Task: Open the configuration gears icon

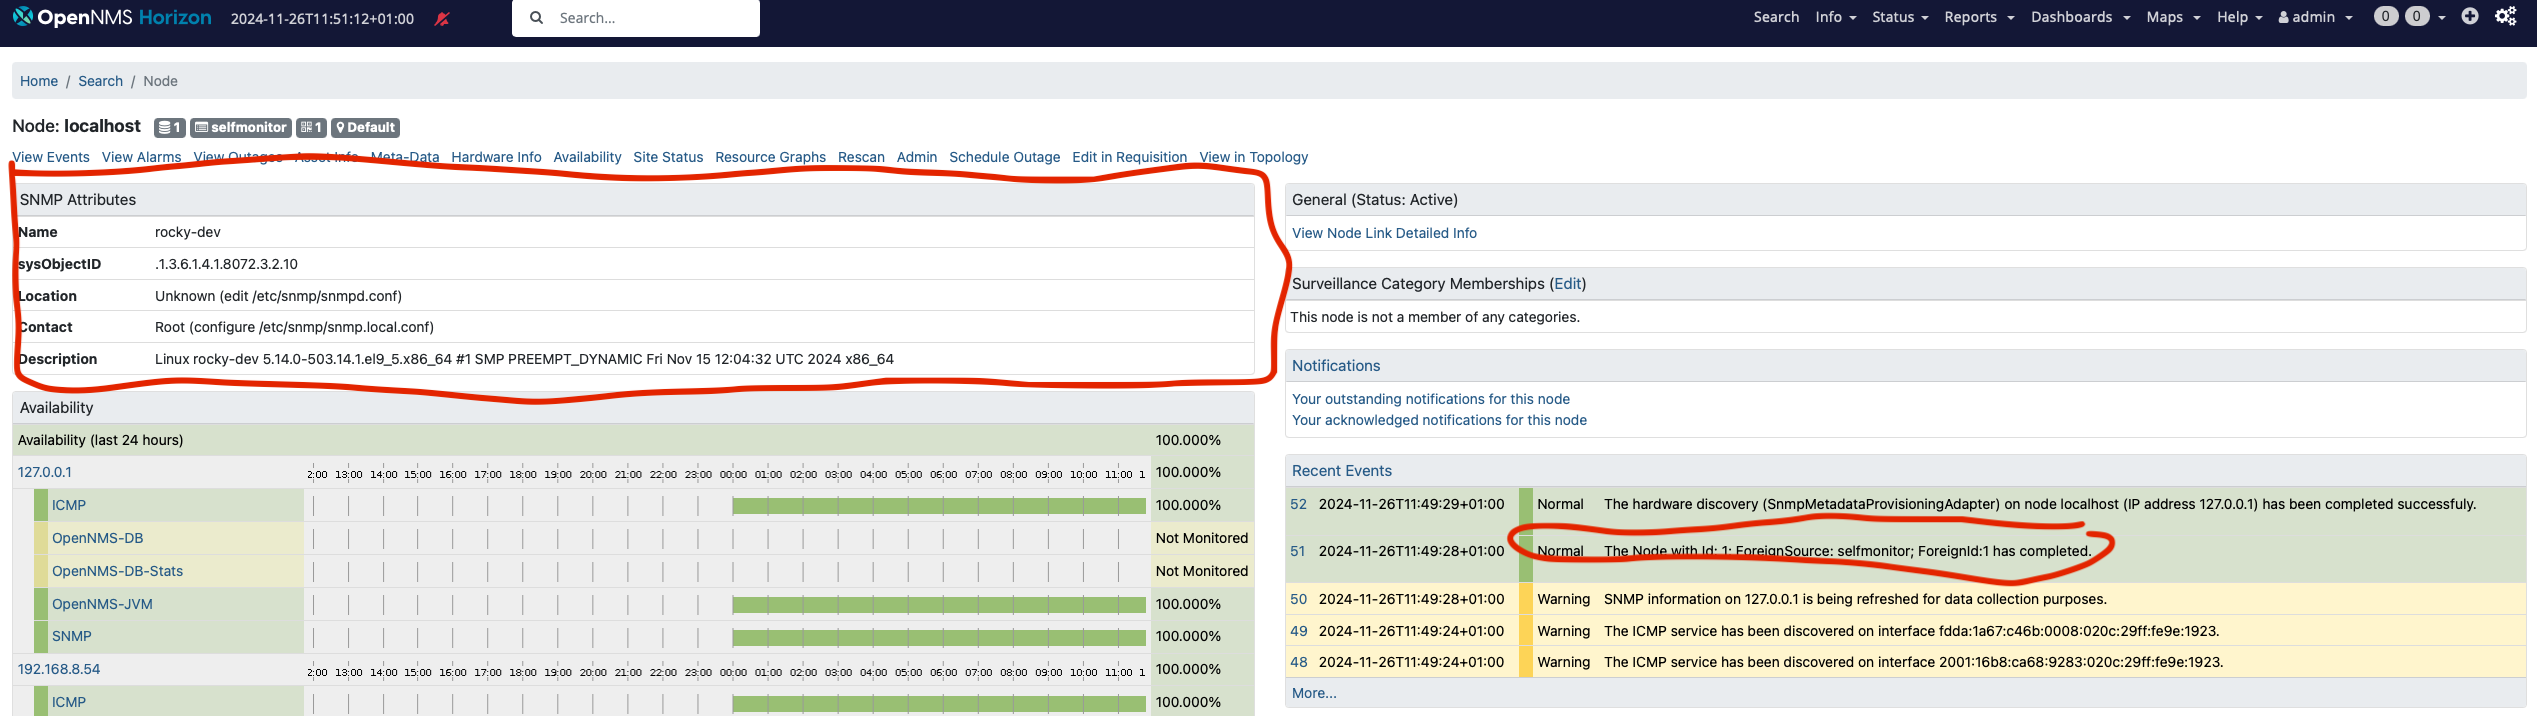Action: [2505, 16]
